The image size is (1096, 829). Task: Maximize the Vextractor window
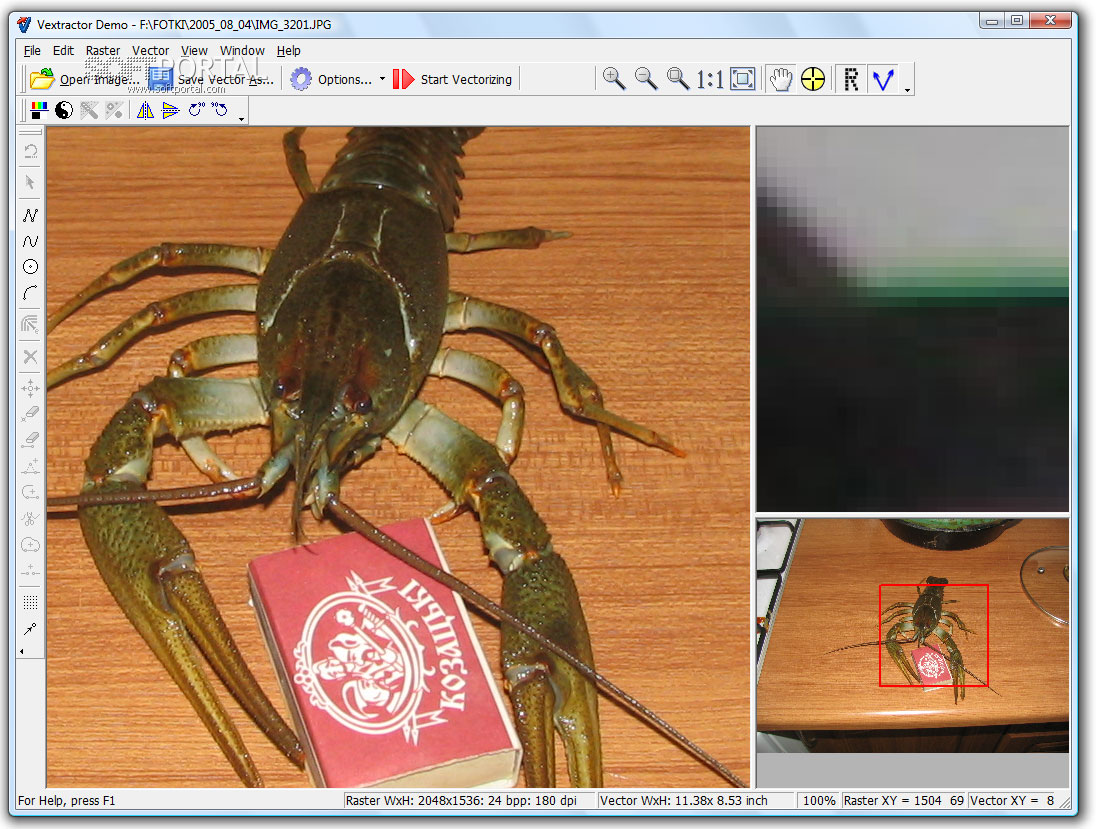click(1017, 20)
